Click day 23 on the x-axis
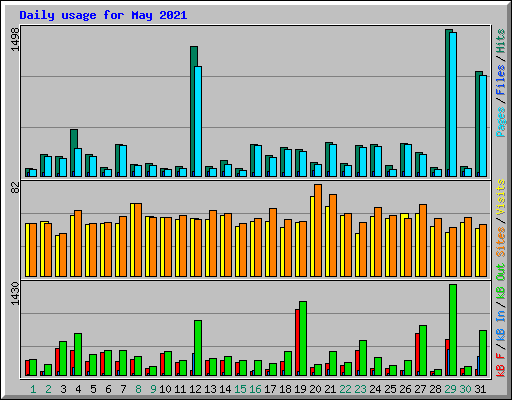Image resolution: width=512 pixels, height=400 pixels. (x=360, y=389)
